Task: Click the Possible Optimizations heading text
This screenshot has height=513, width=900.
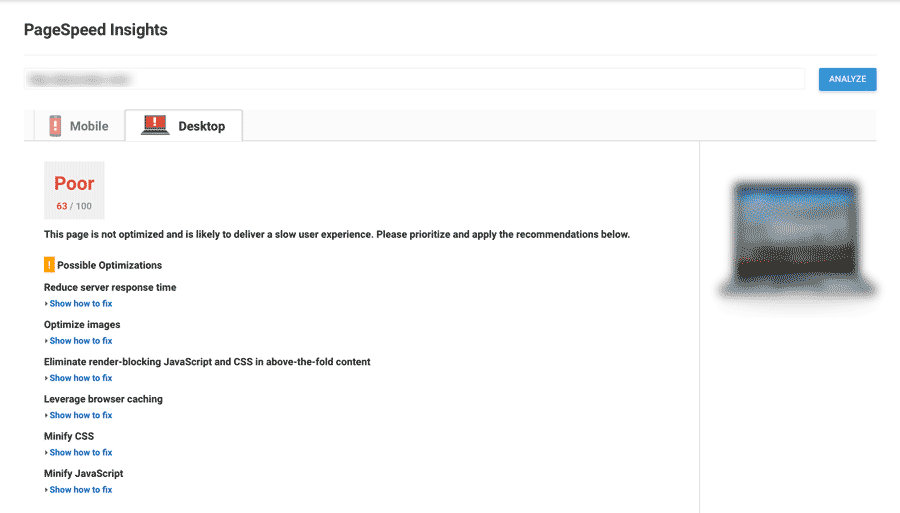Action: tap(110, 265)
